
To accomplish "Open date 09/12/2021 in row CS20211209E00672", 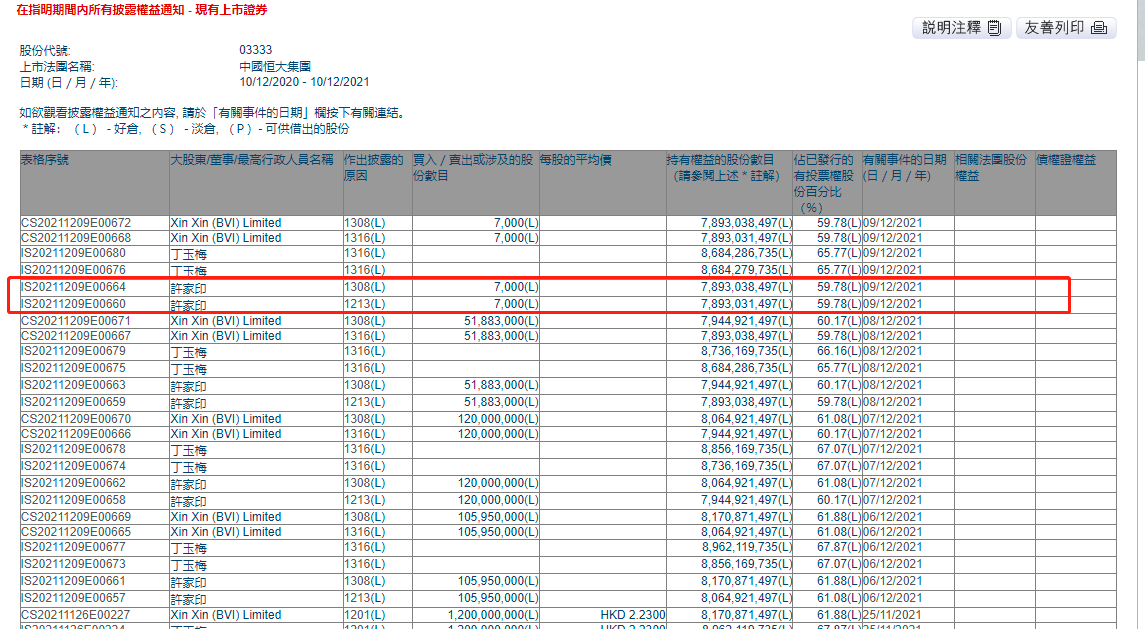I will point(892,223).
